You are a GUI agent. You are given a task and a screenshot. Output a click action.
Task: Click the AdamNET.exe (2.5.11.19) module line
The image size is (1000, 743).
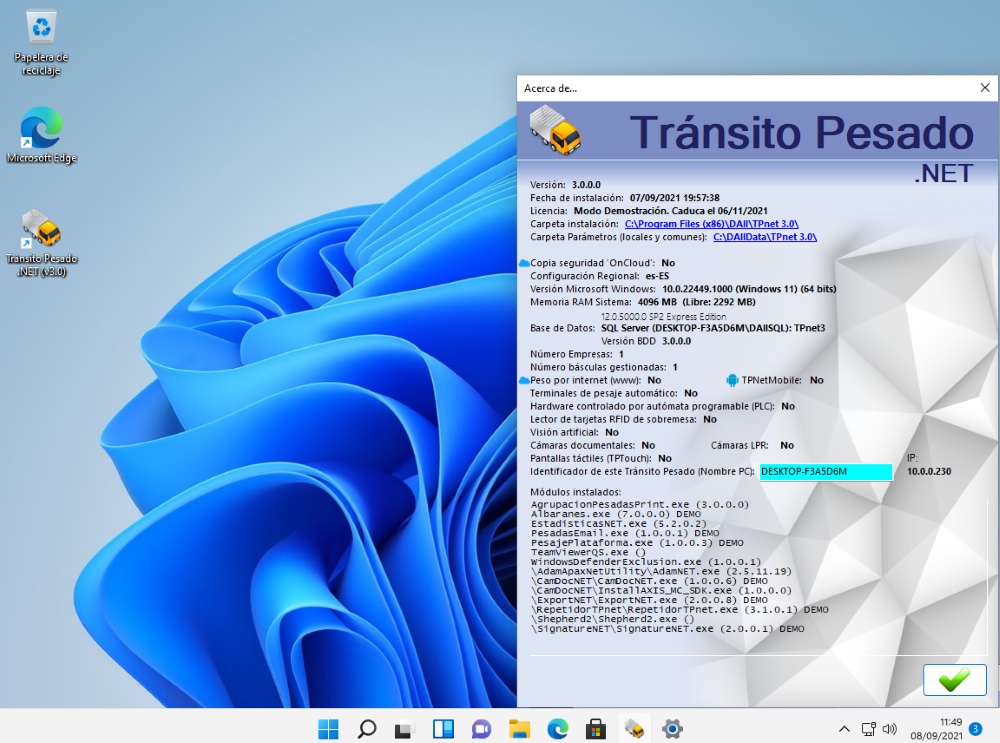tap(661, 571)
